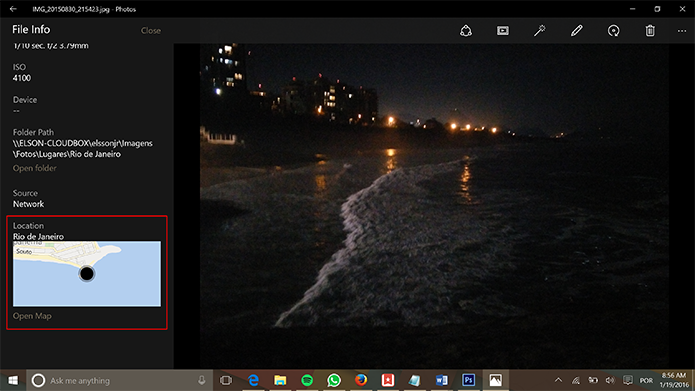Select the Folder Path text

pos(82,149)
